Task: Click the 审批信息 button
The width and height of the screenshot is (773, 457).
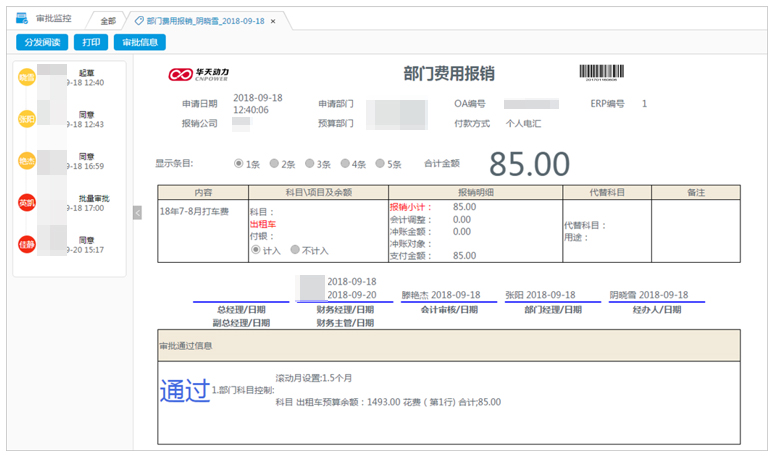Action: [x=140, y=42]
